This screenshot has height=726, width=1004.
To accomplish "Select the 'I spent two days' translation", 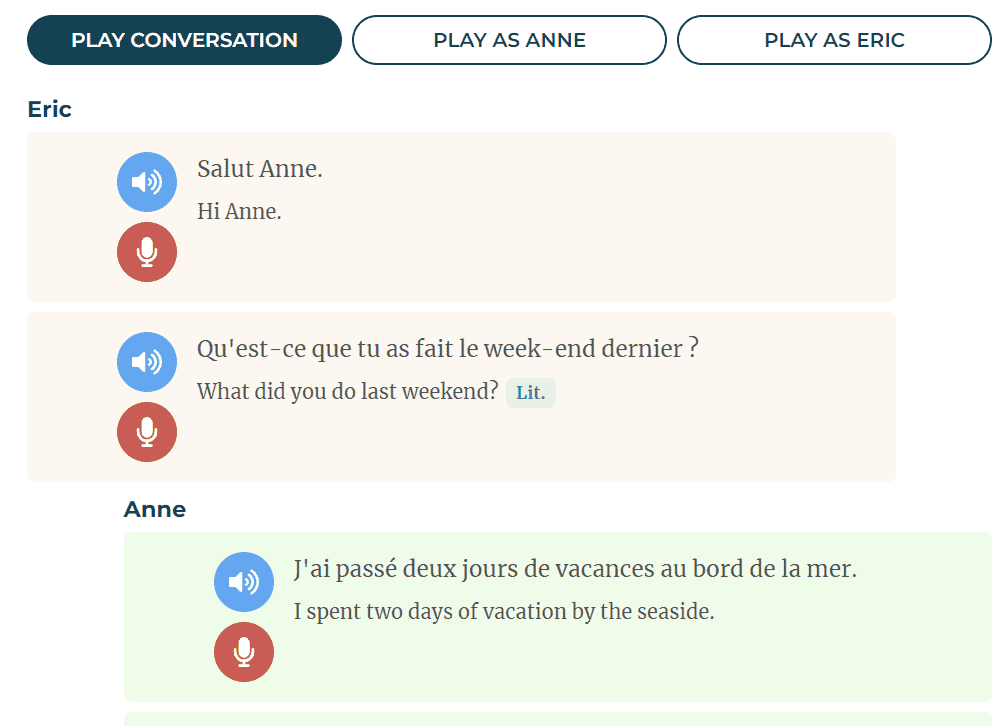I will pos(504,612).
